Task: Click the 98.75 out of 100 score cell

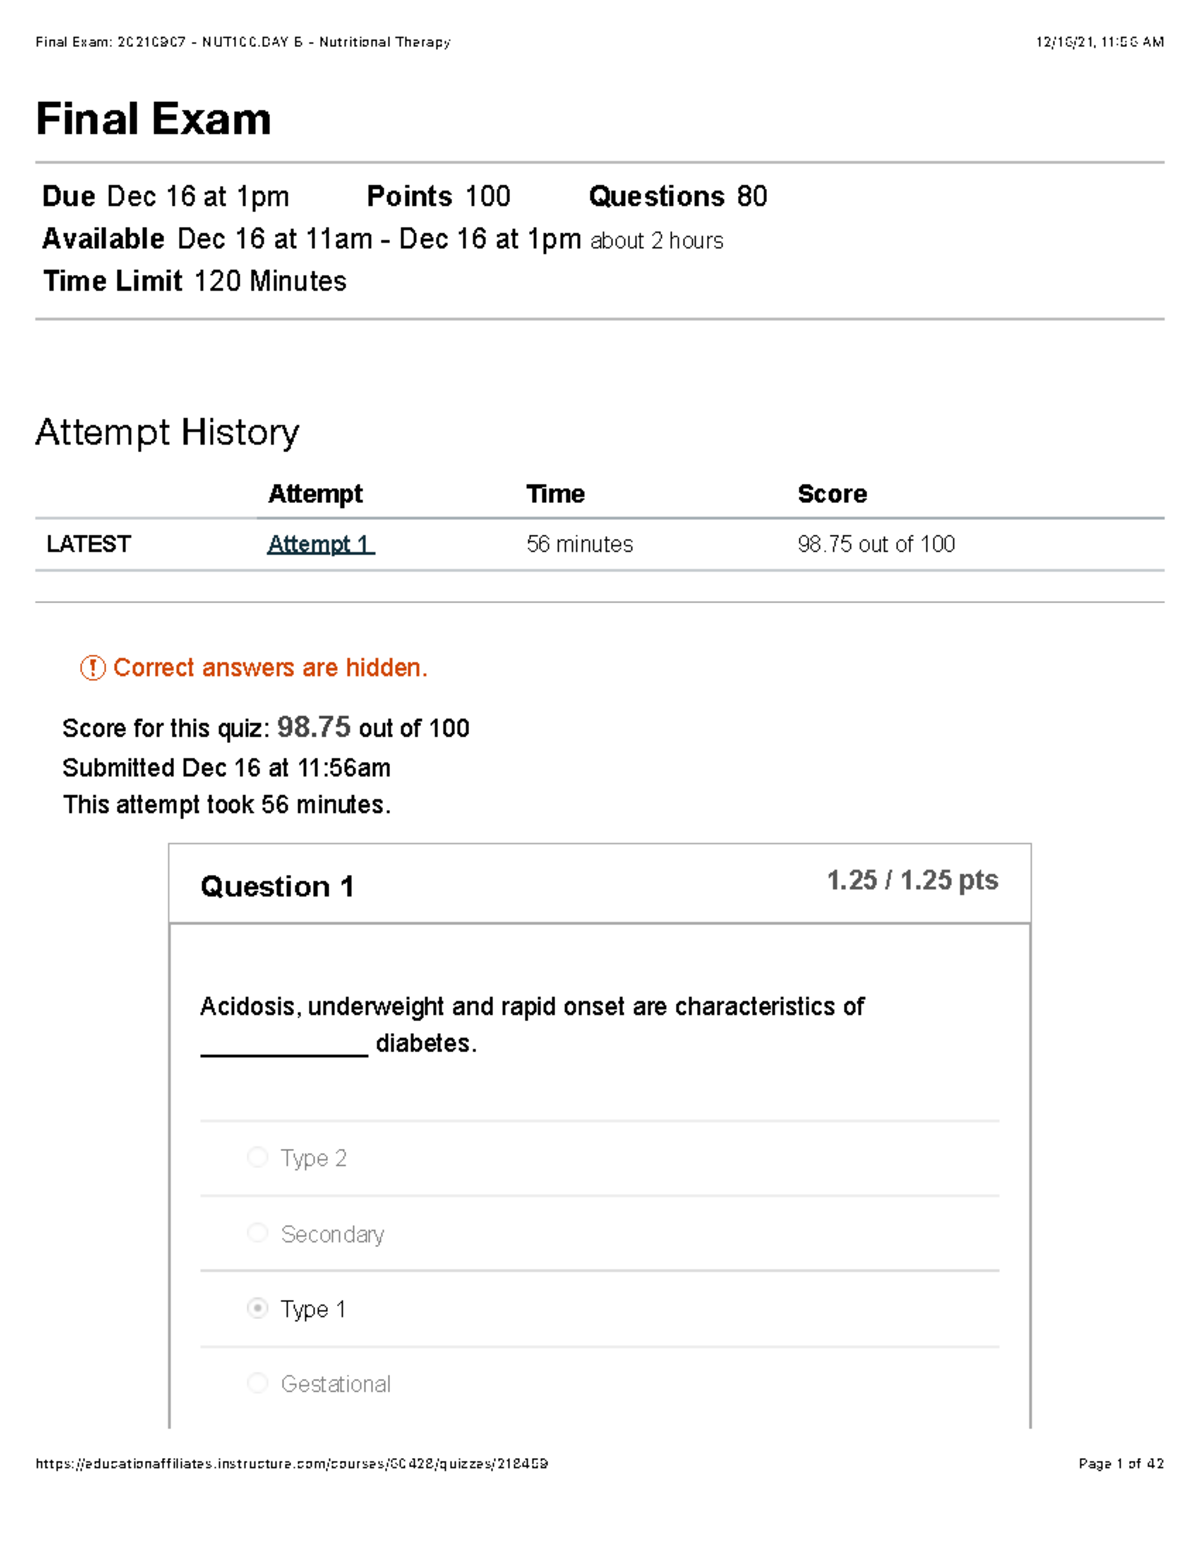Action: (876, 544)
